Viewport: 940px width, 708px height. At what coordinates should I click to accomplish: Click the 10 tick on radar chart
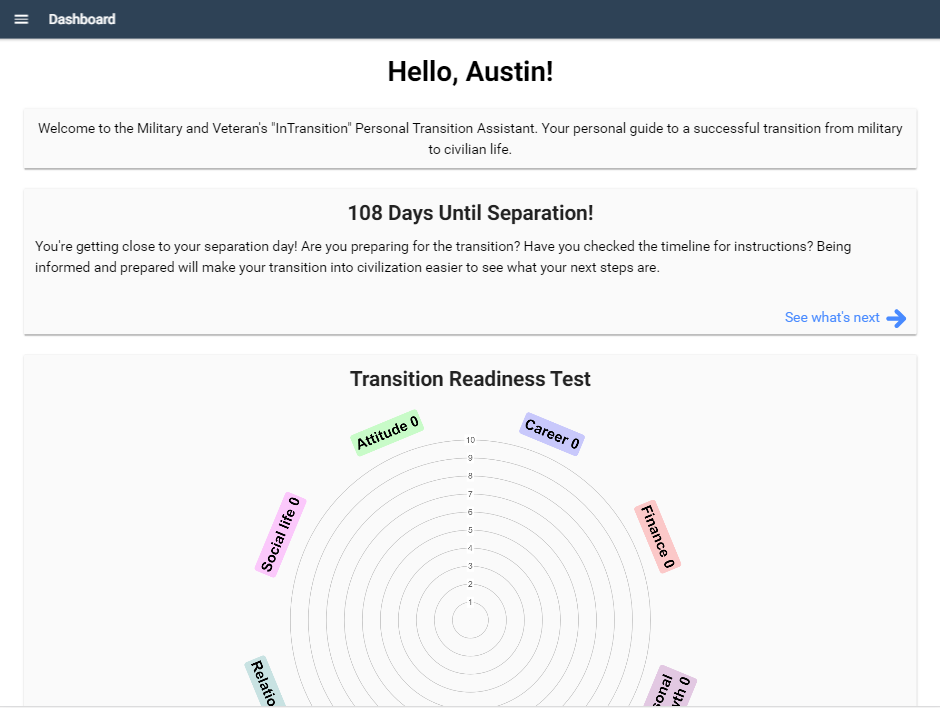pos(470,440)
